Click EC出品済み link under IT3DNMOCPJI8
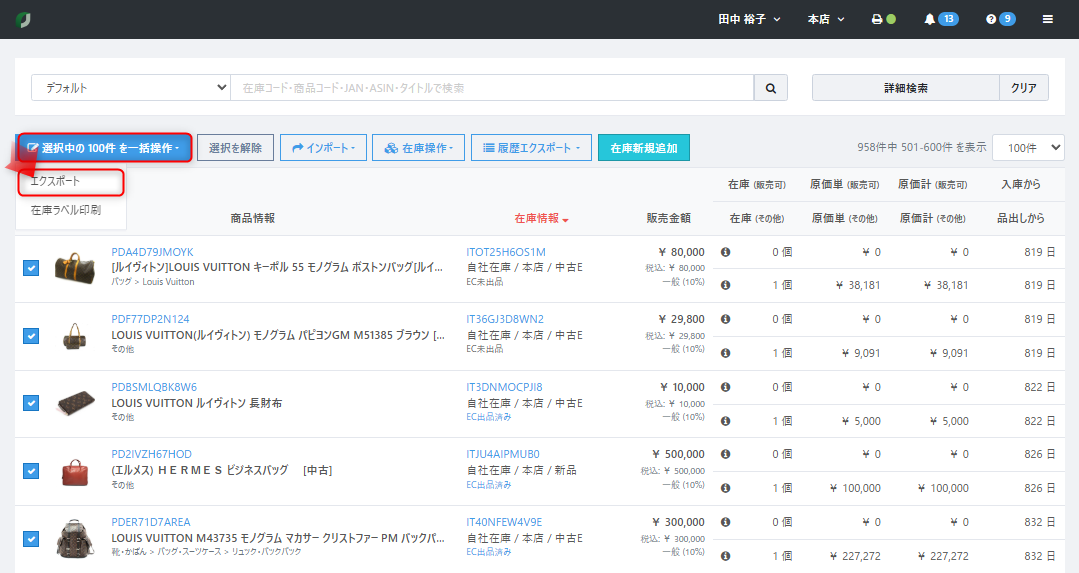Screen dimensions: 1079x573 click(x=489, y=417)
